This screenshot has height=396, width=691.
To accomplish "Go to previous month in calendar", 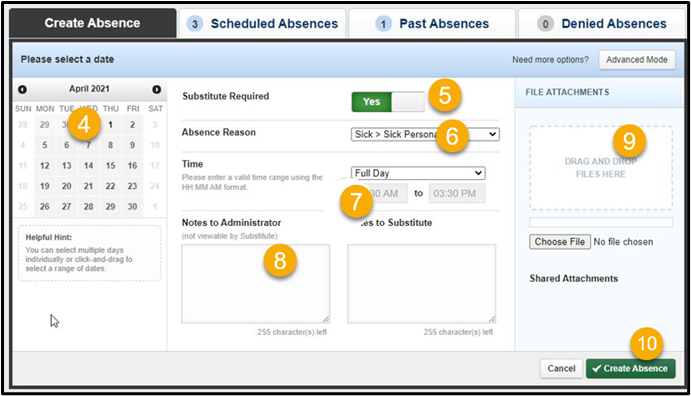I will pos(22,89).
